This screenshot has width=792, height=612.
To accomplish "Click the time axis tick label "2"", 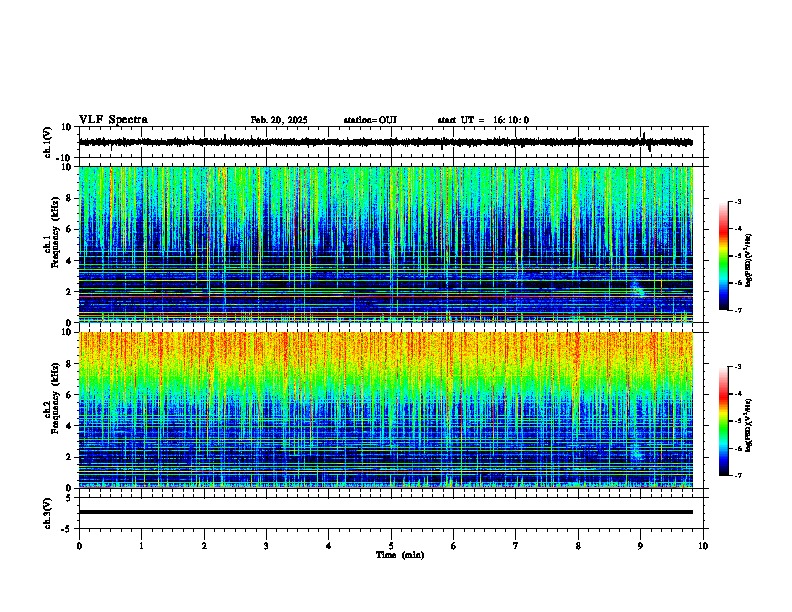I will [204, 546].
